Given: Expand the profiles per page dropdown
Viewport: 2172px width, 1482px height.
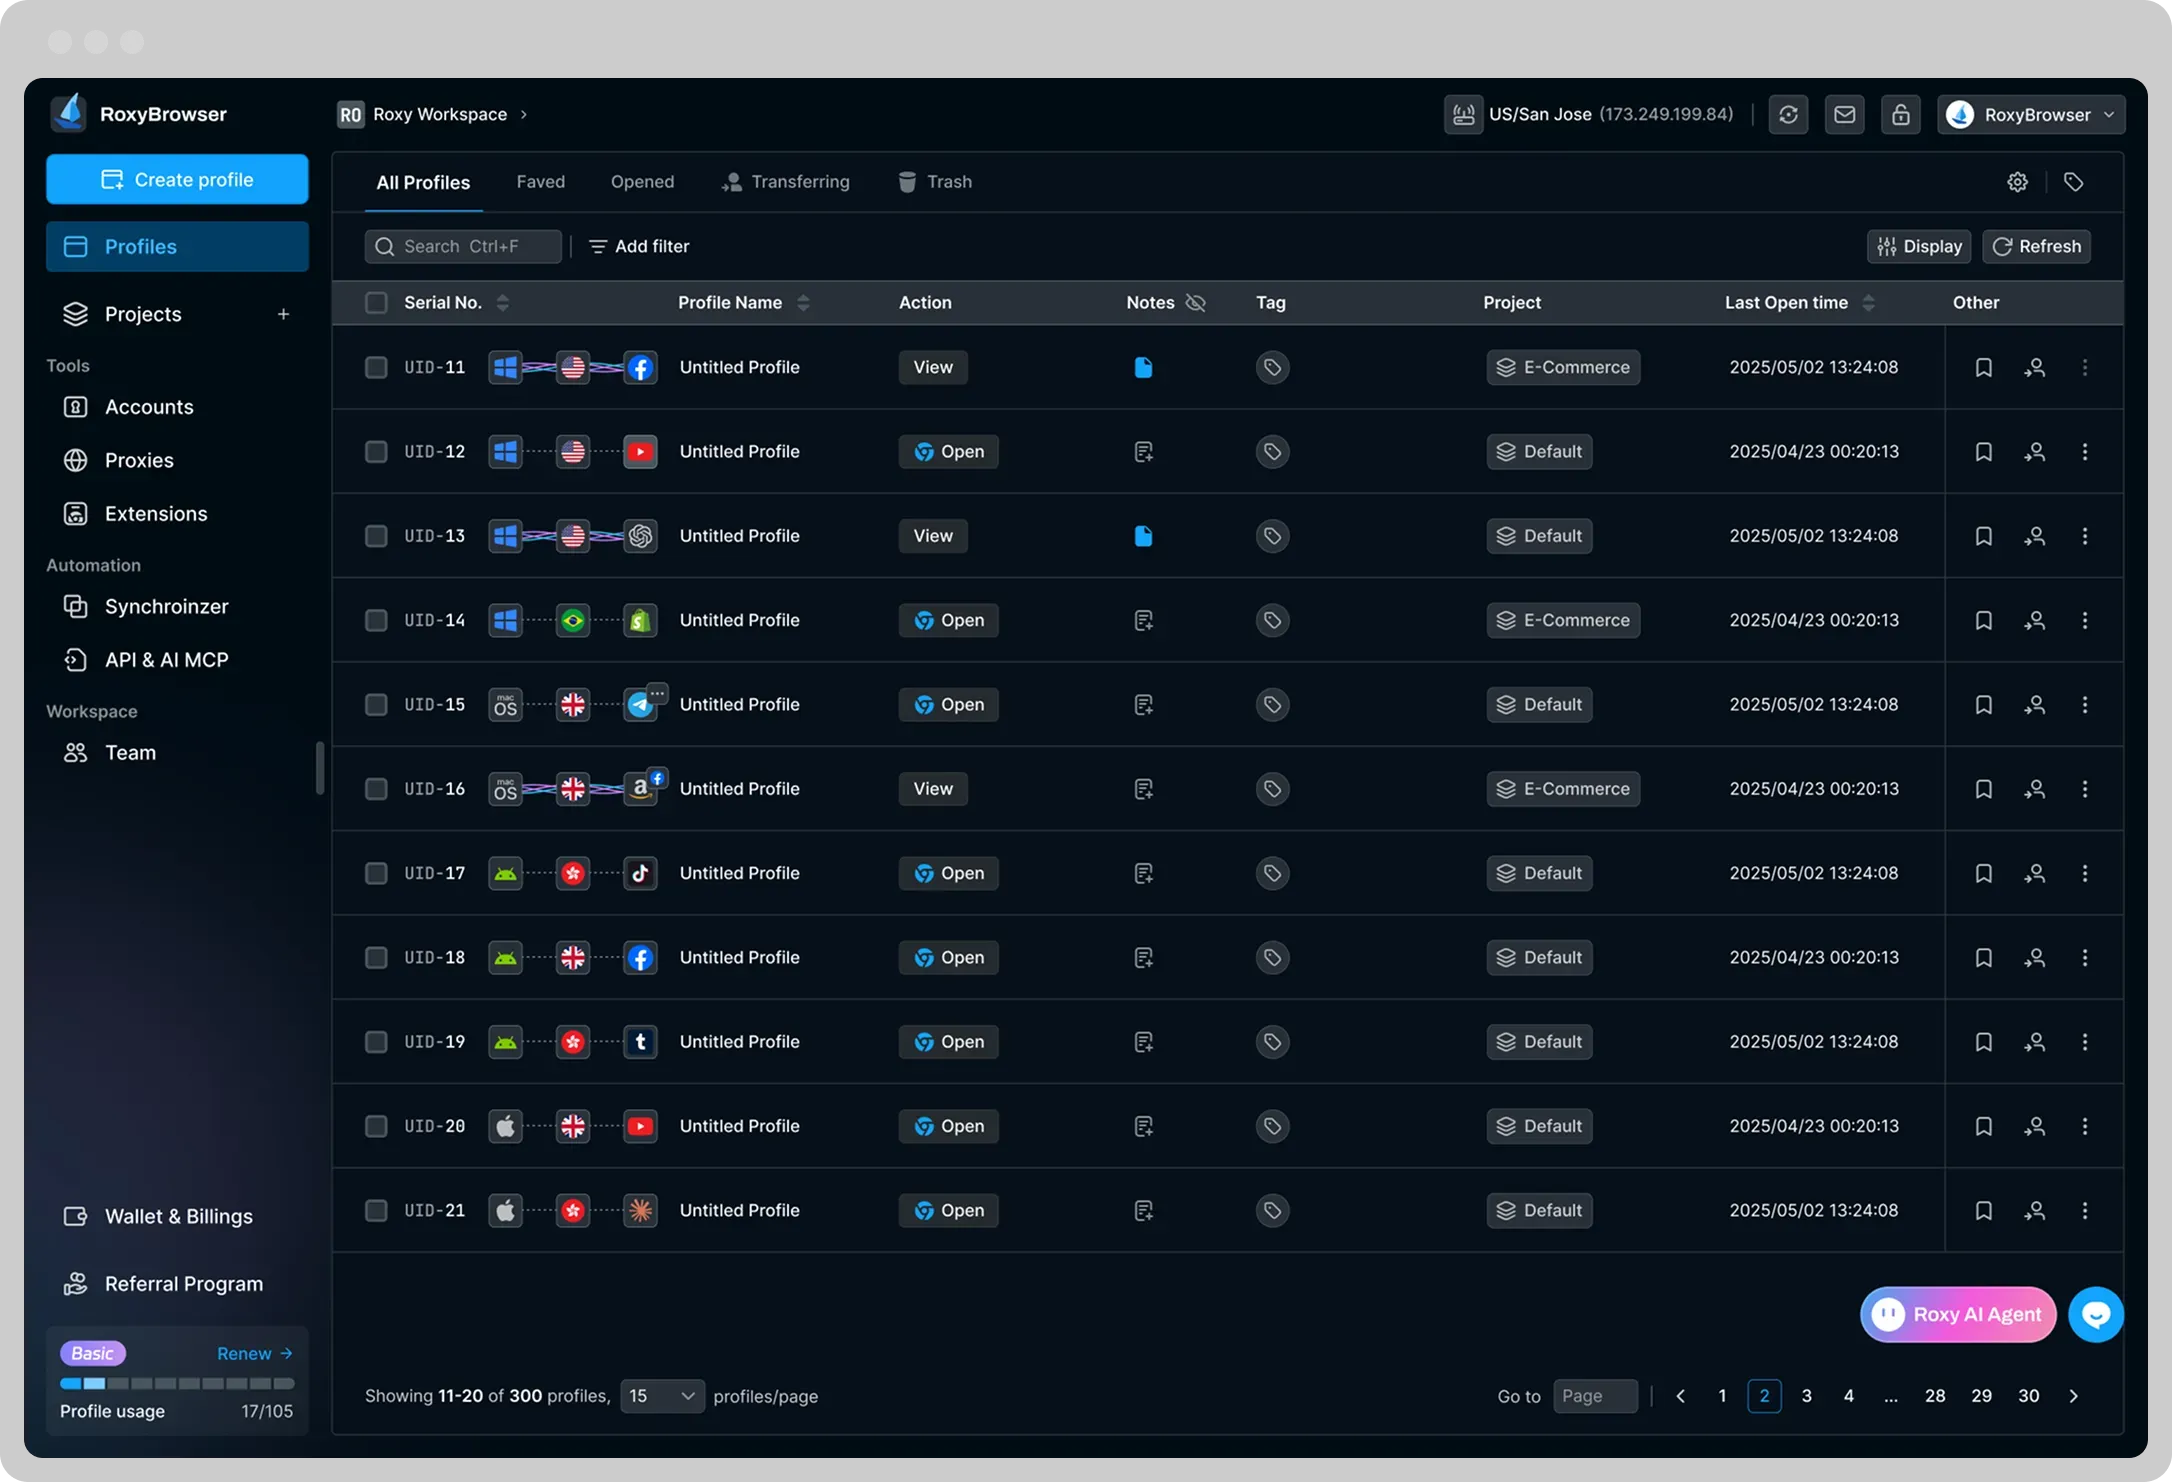Looking at the screenshot, I should 661,1396.
